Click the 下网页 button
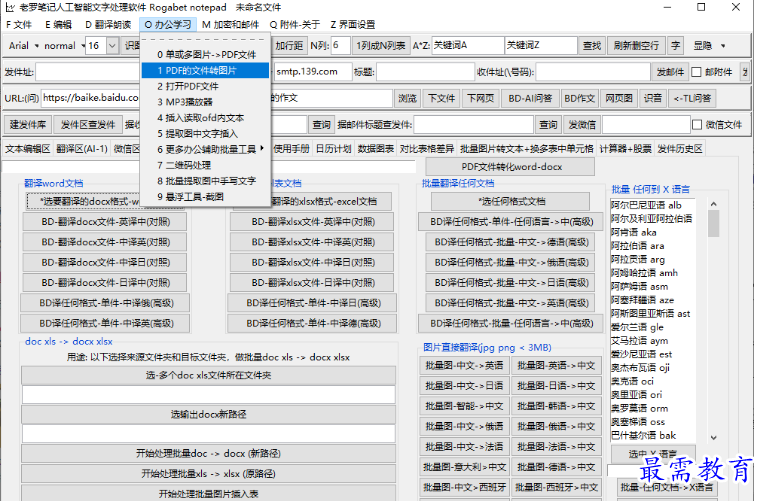The height and width of the screenshot is (501, 761). 480,99
